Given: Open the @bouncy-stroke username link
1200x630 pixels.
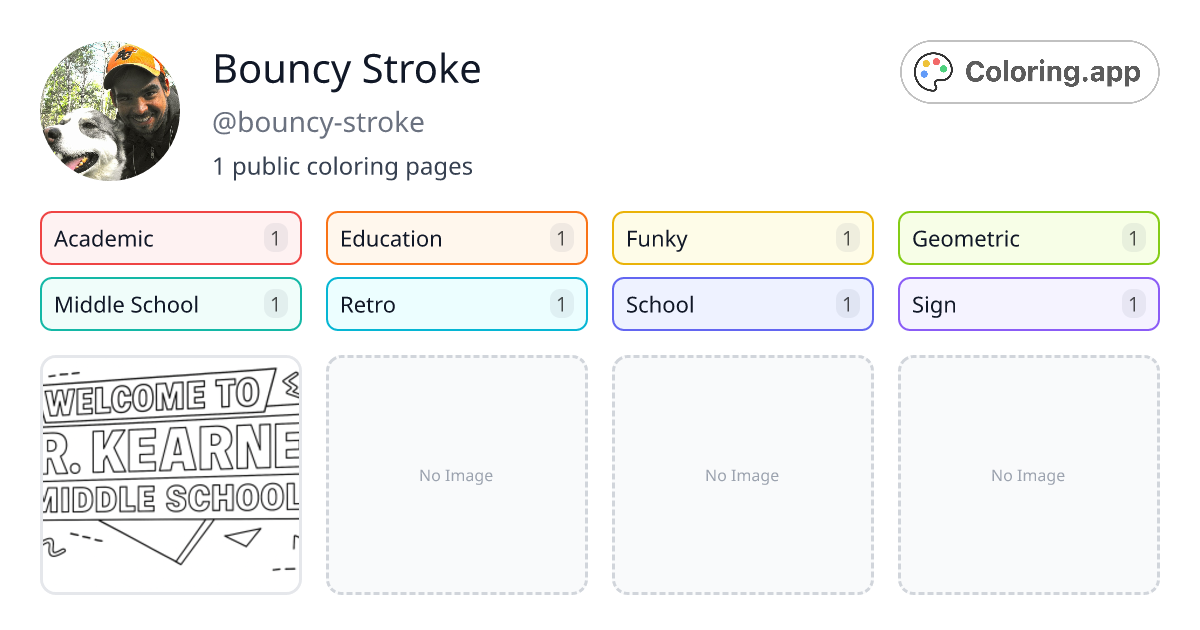Looking at the screenshot, I should pos(318,122).
